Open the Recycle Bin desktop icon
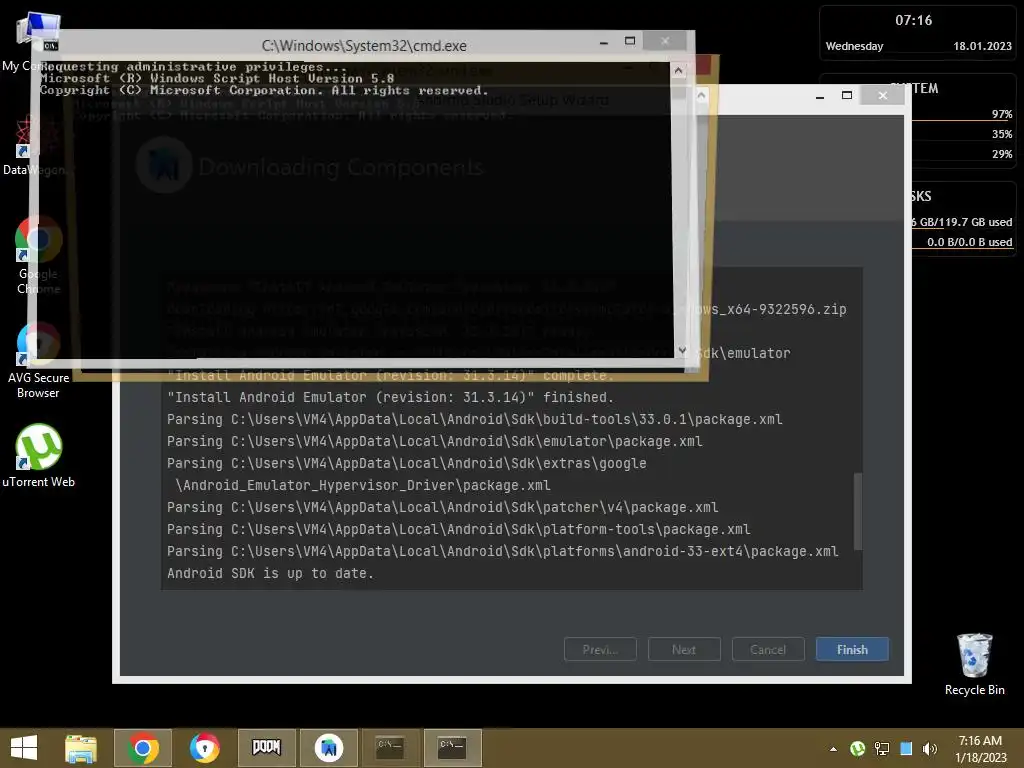Screen dimensions: 1024x768 pyautogui.click(x=974, y=665)
